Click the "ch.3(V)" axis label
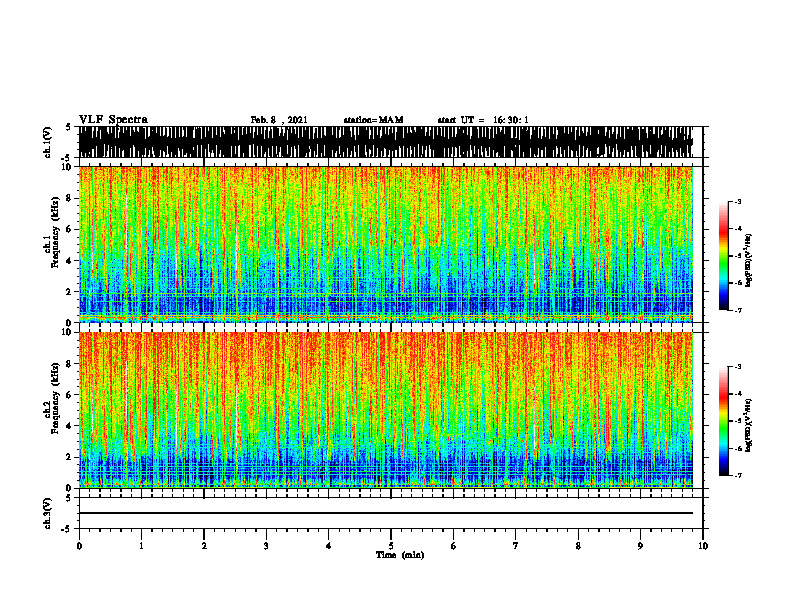This screenshot has height=612, width=792. 48,513
